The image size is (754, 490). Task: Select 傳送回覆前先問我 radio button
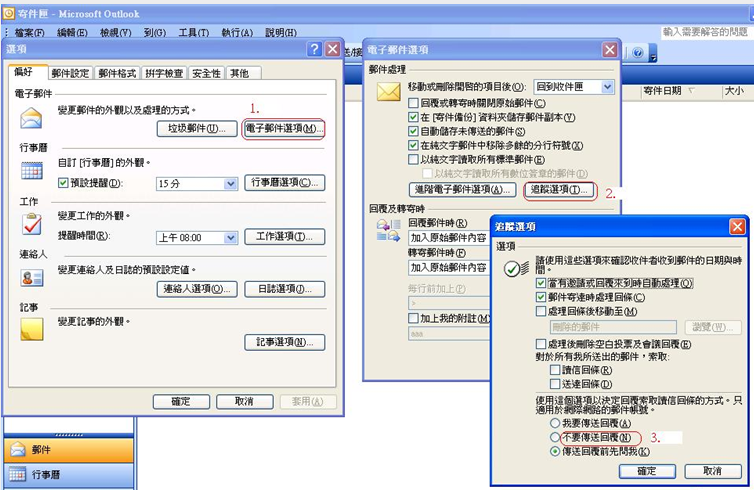555,452
